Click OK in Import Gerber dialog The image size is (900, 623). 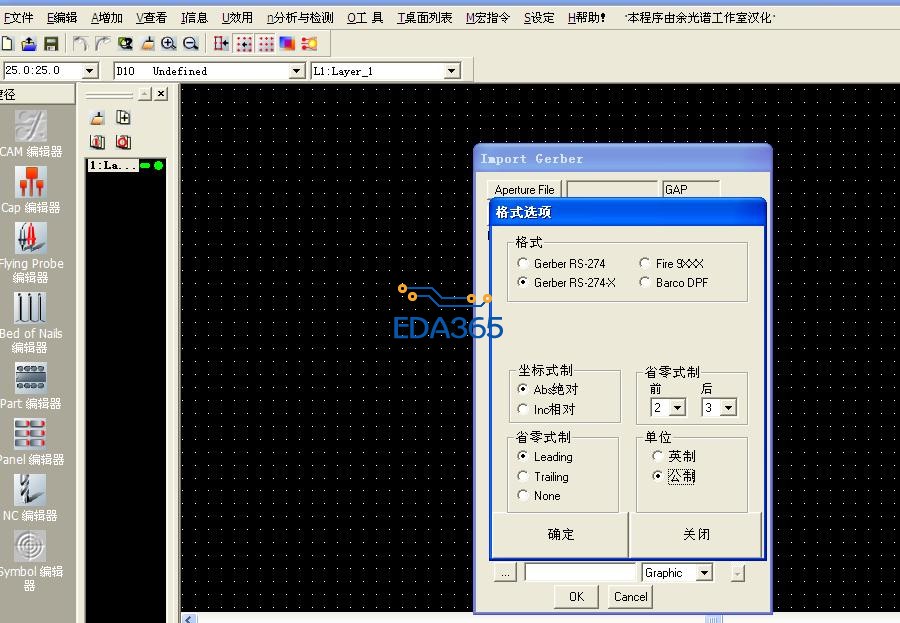[x=576, y=597]
